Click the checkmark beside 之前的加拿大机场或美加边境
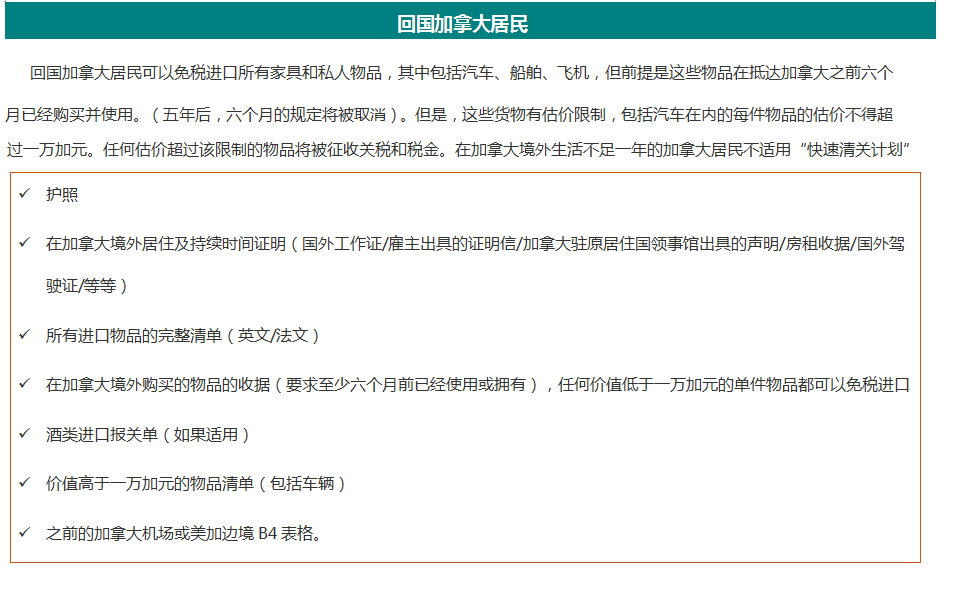 [x=24, y=533]
